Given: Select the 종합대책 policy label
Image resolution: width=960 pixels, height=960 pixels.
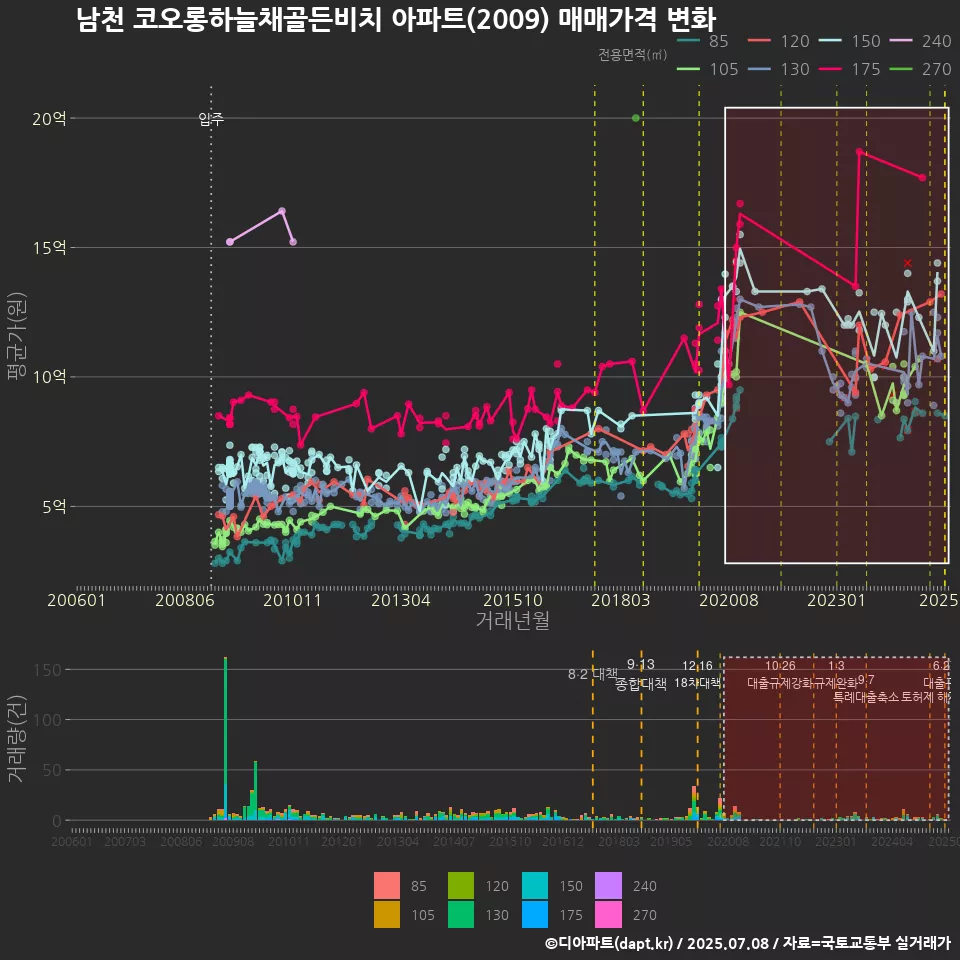Looking at the screenshot, I should point(641,684).
